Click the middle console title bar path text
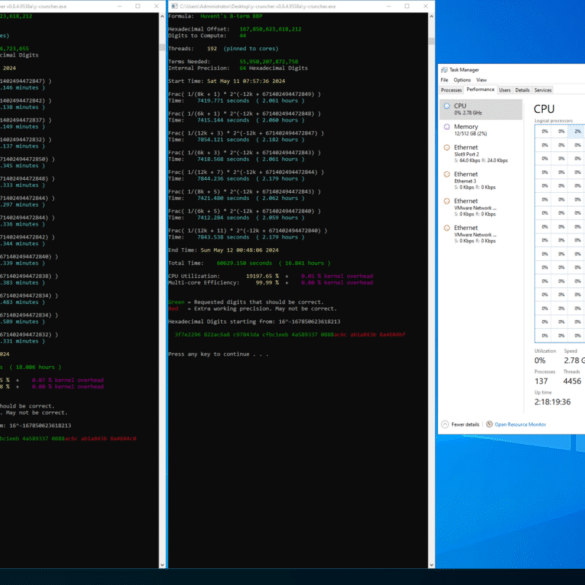Viewport: 585px width, 585px height. 257,6
